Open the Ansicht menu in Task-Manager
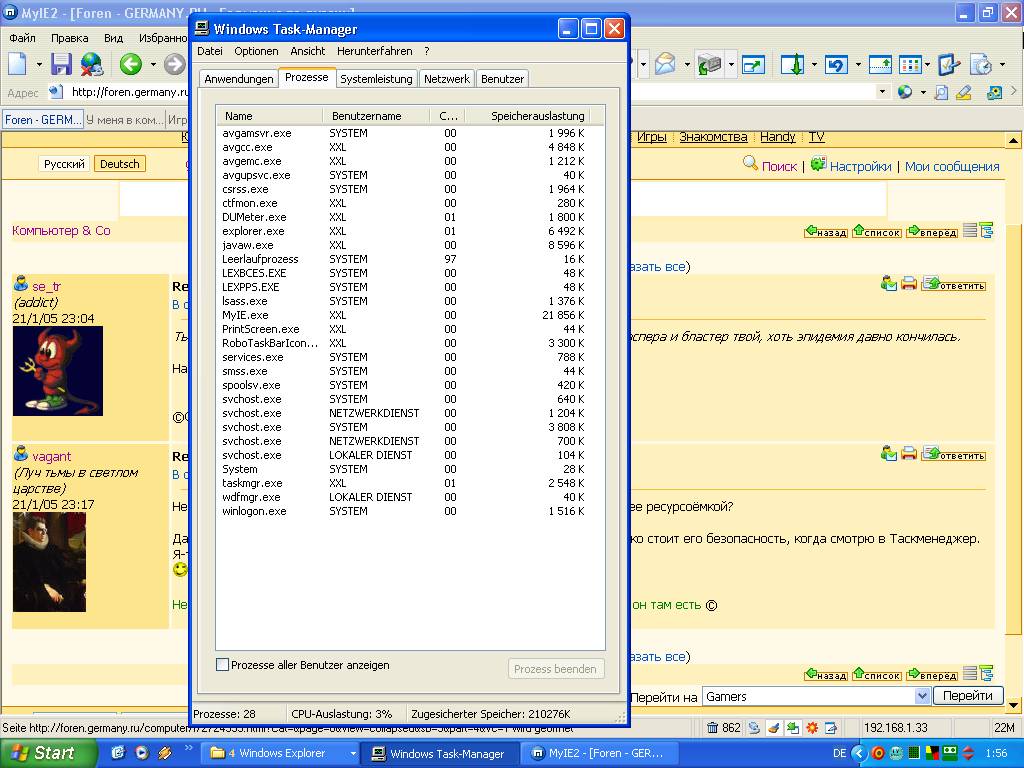 click(308, 51)
